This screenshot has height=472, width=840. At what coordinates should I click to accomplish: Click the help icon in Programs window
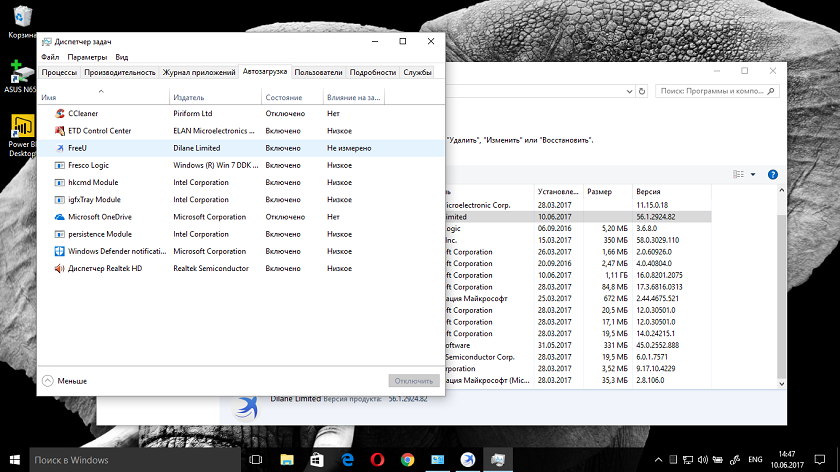click(x=772, y=175)
